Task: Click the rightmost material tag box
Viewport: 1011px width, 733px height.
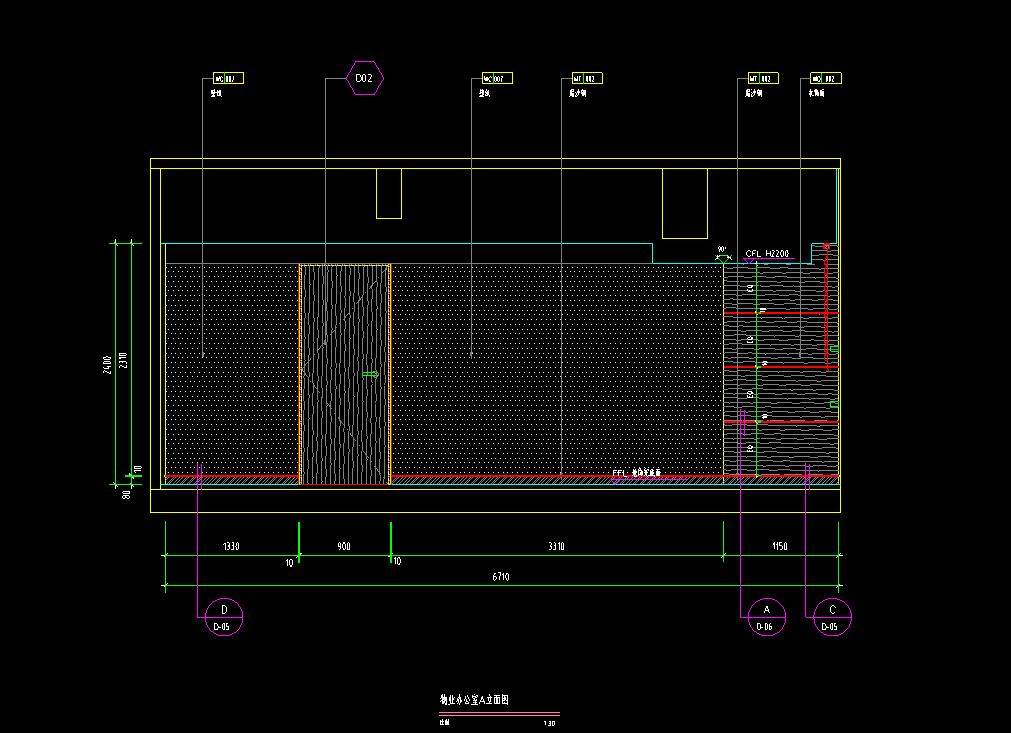Action: 826,78
